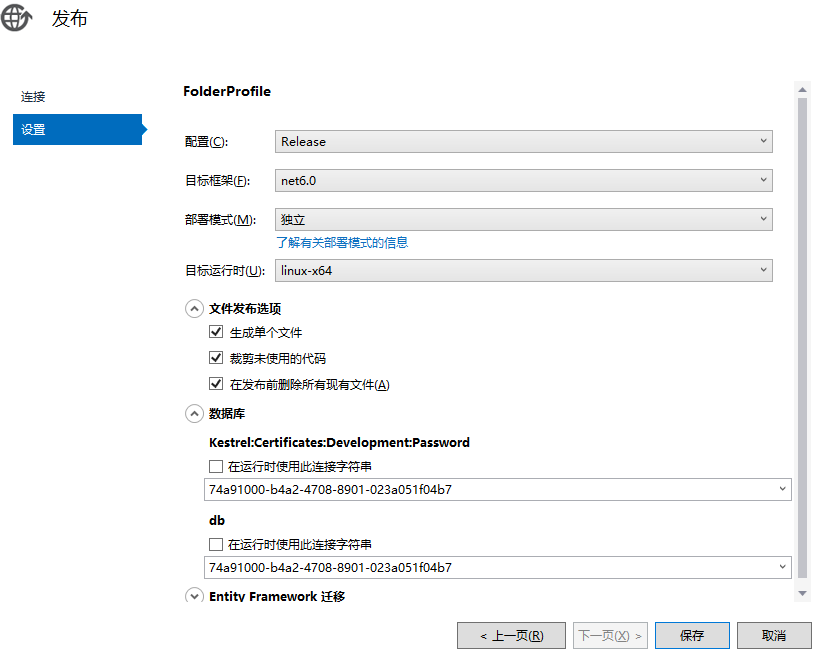Click the globe publish icon
Screen dimensions: 822x655
[x=17, y=18]
